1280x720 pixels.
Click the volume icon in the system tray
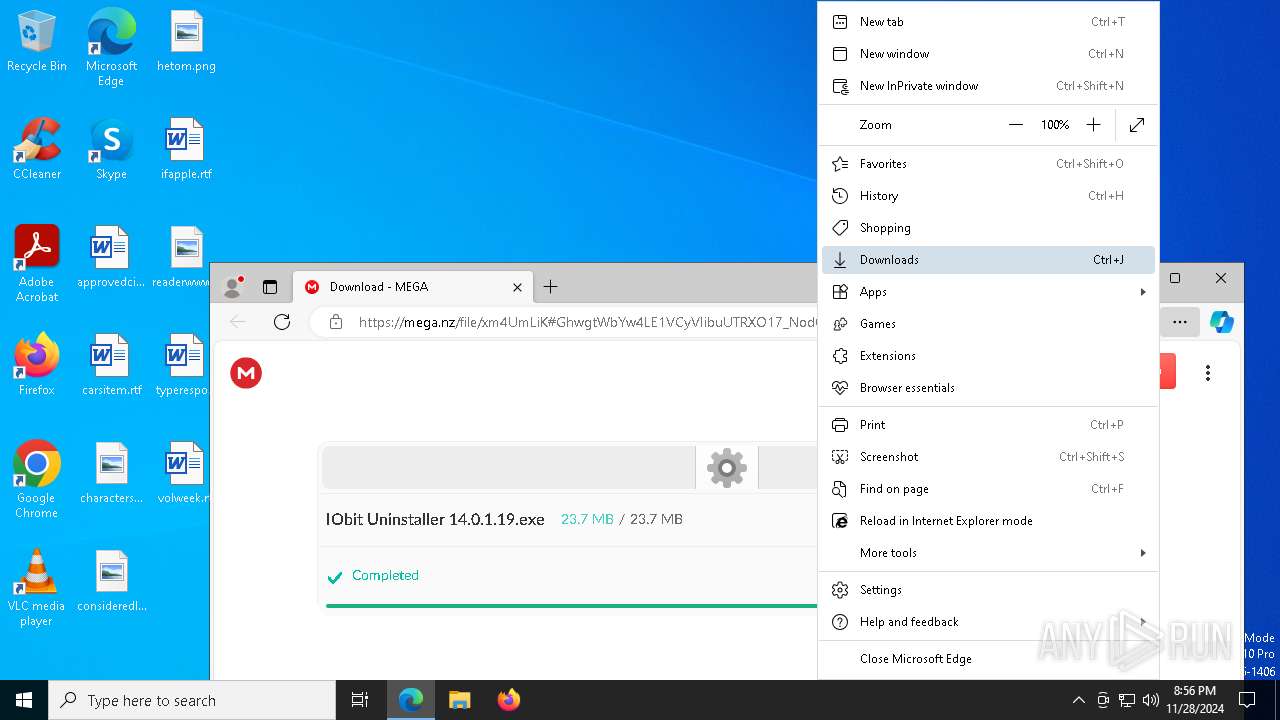pyautogui.click(x=1151, y=700)
